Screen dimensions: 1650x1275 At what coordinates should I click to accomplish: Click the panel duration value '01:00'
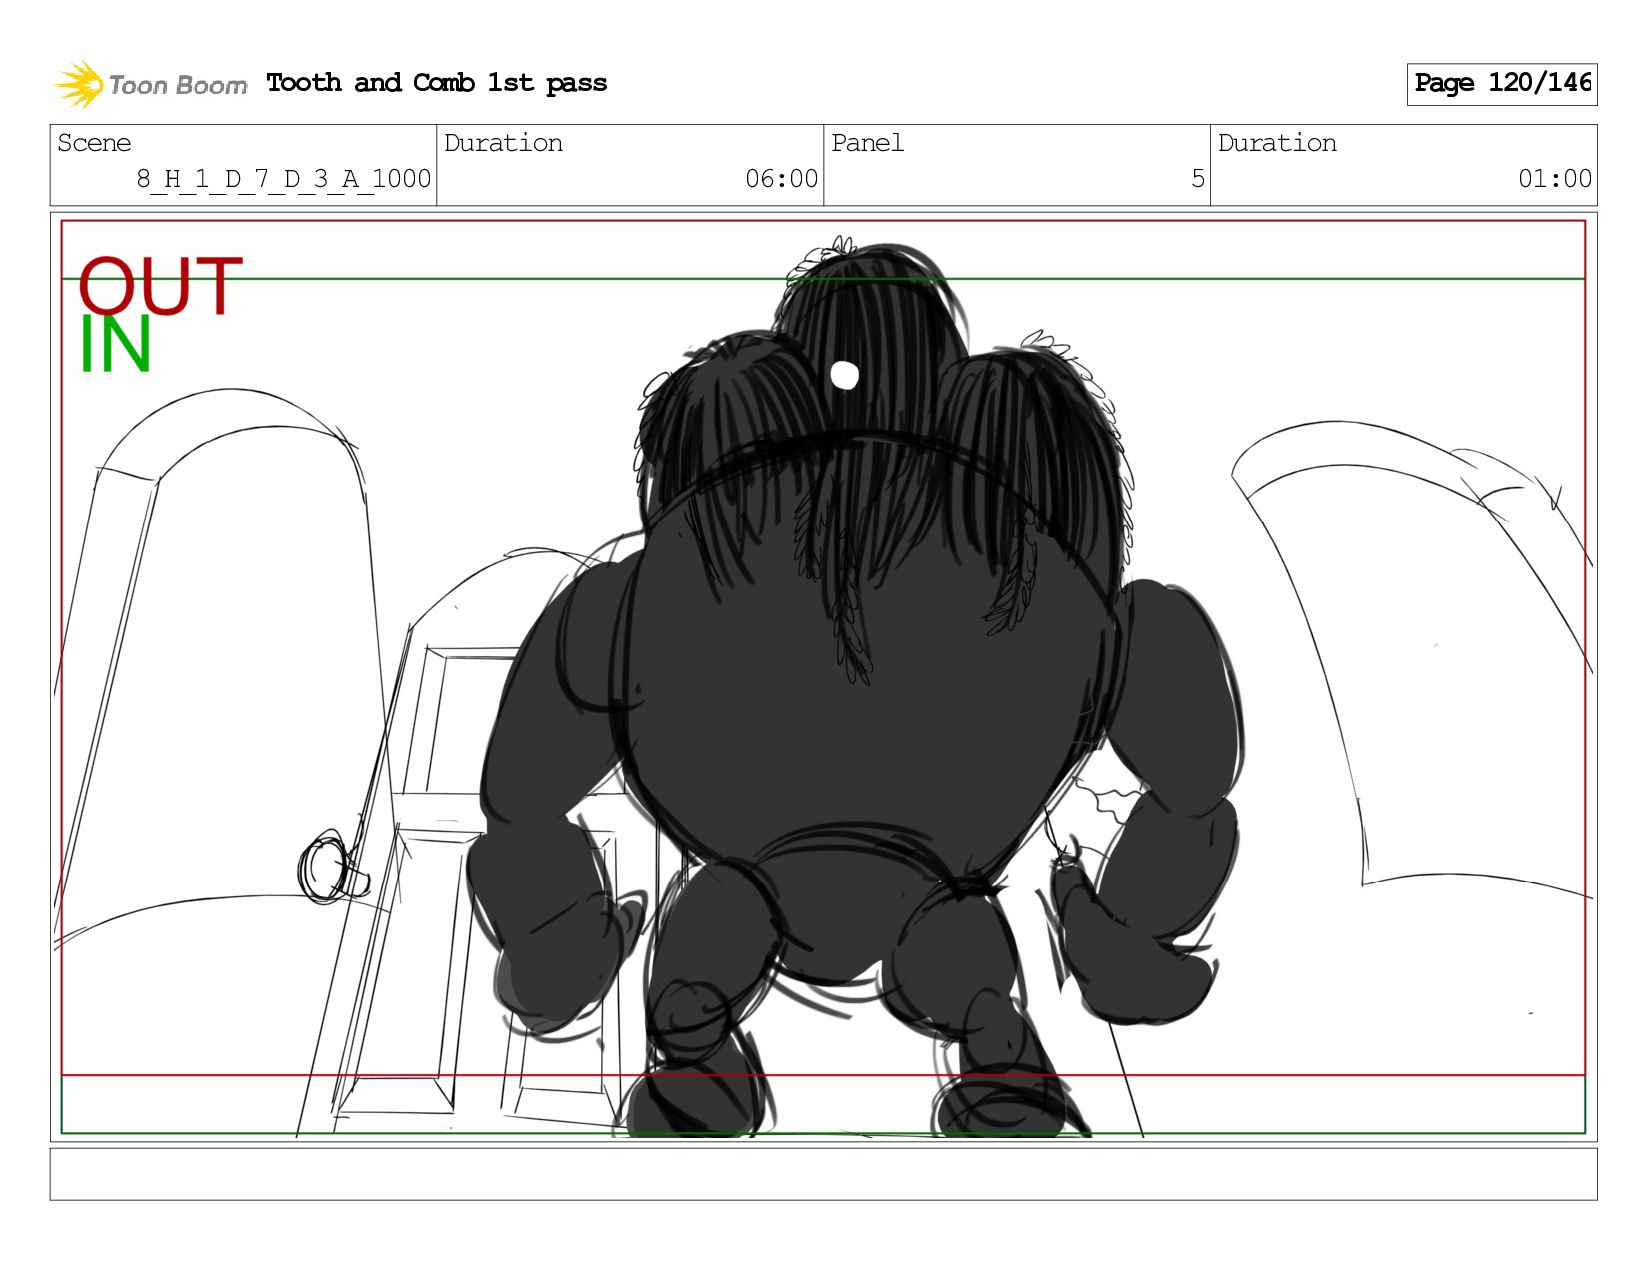(1554, 179)
